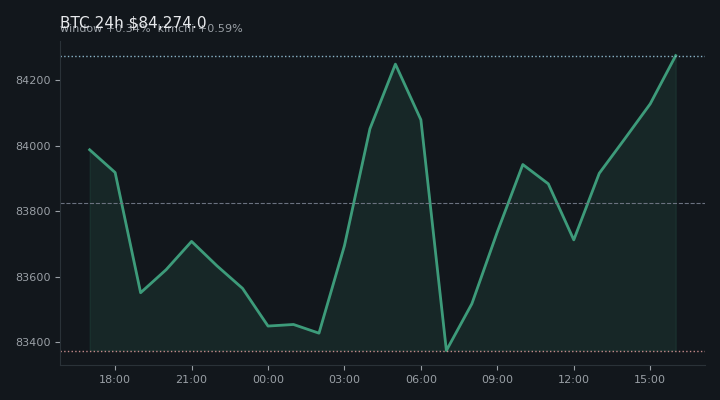Click the 09:00 time axis label
The height and width of the screenshot is (400, 720).
click(497, 379)
